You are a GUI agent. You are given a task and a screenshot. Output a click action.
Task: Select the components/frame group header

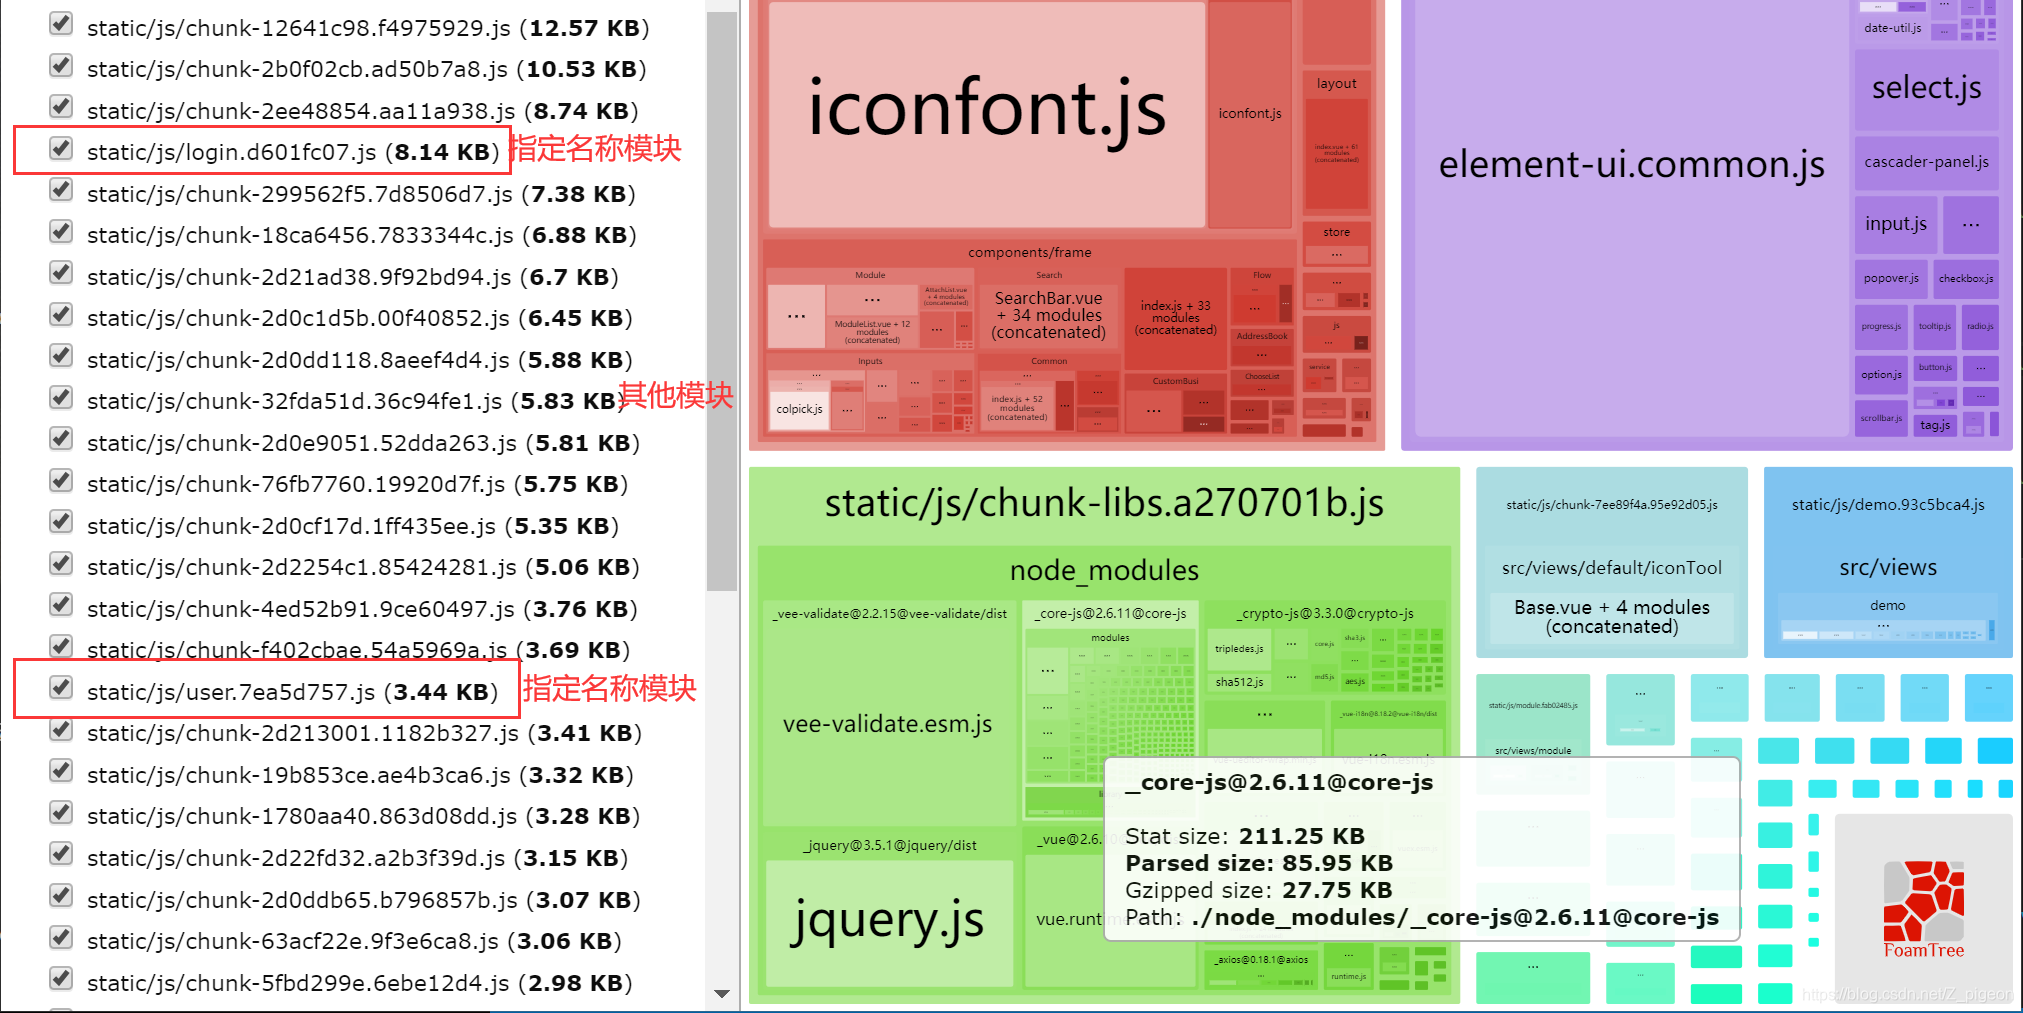click(x=1030, y=253)
